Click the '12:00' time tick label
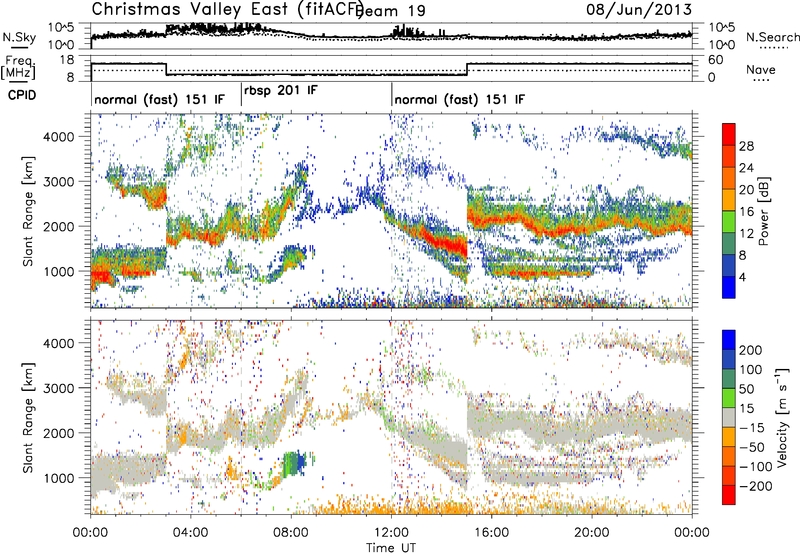800x554 pixels. (x=391, y=533)
